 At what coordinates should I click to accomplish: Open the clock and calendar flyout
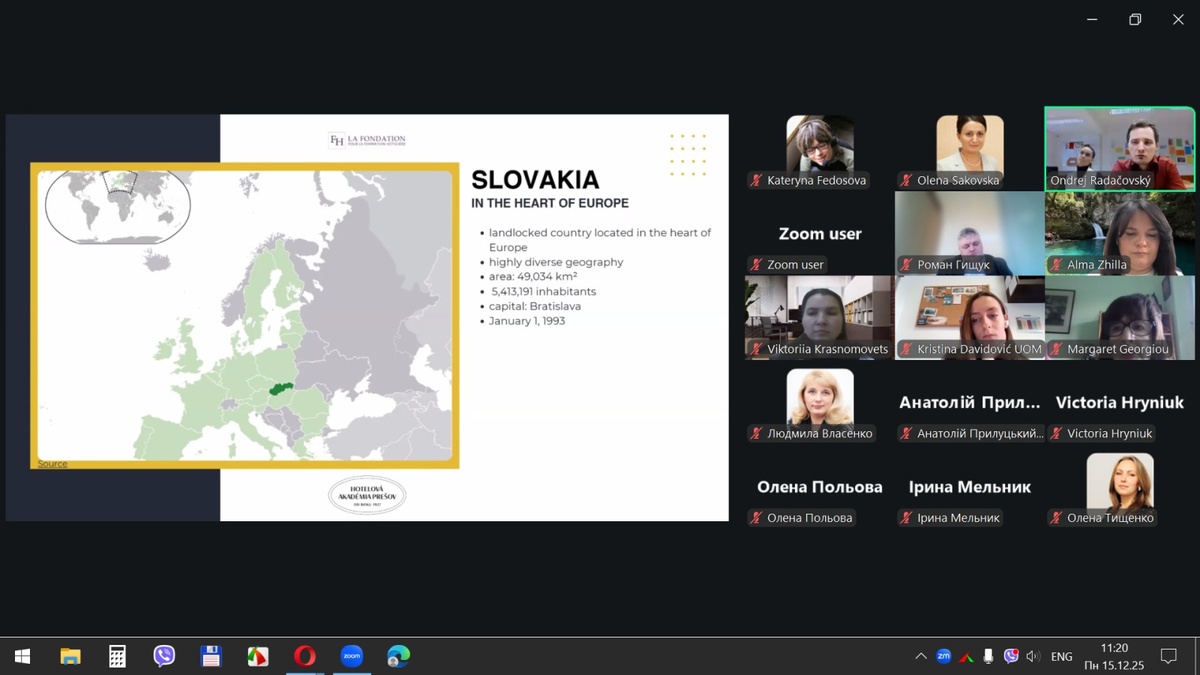coord(1113,656)
